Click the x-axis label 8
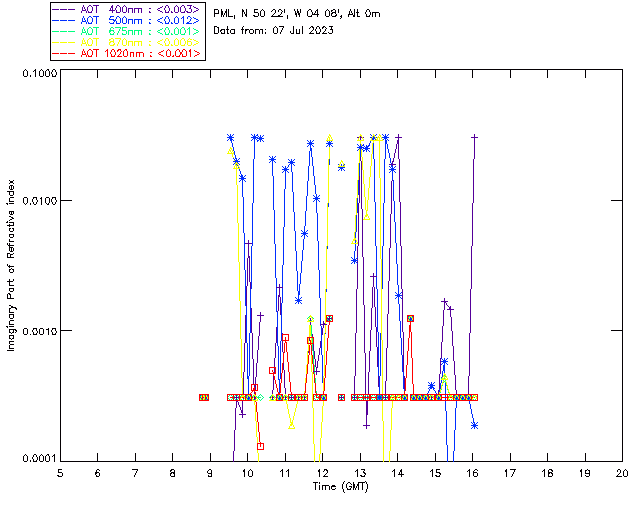640x512 pixels. pyautogui.click(x=172, y=473)
